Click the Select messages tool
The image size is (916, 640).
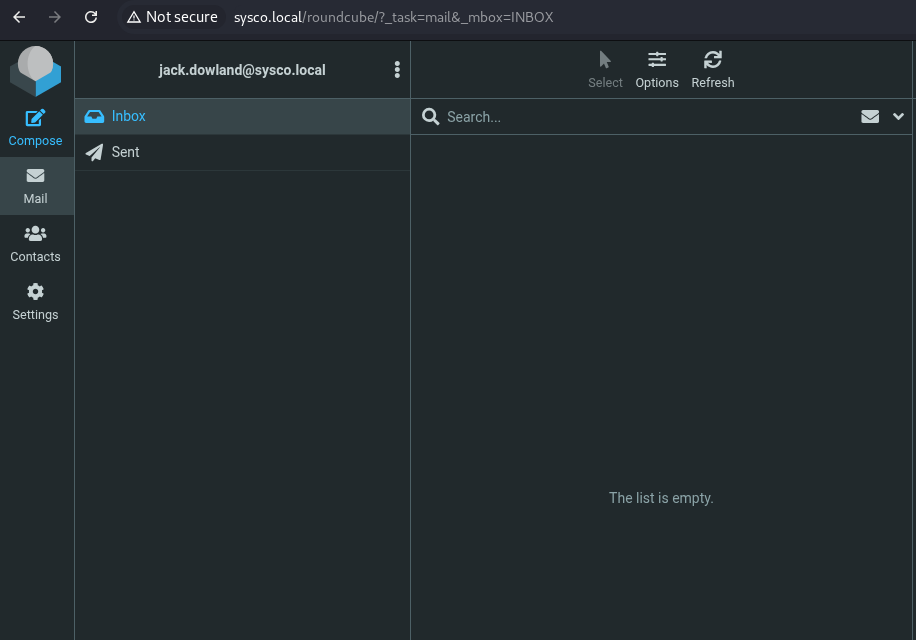605,70
